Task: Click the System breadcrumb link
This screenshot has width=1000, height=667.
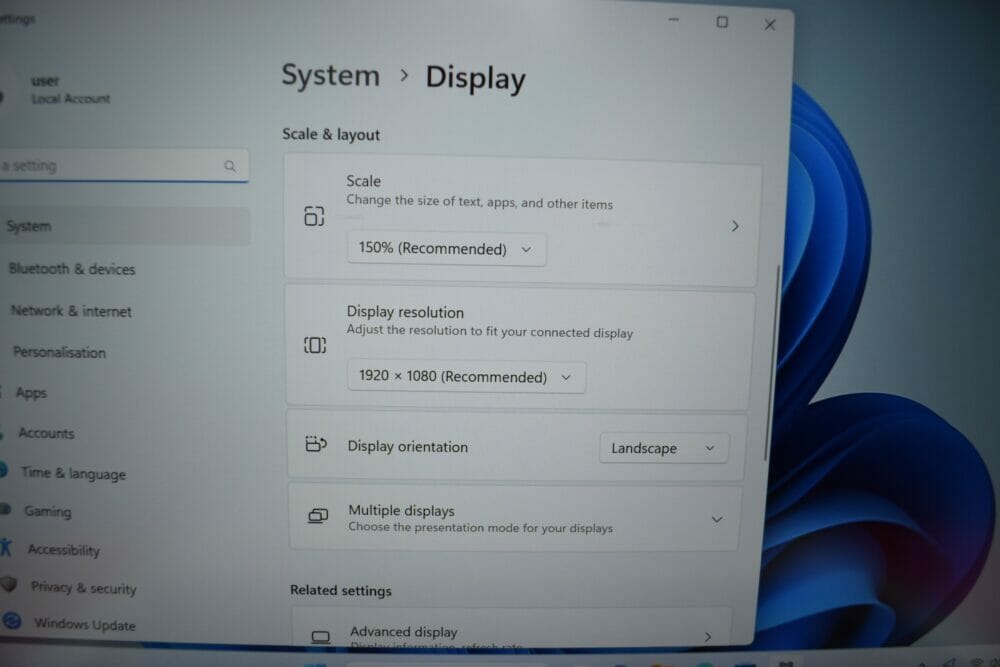Action: pos(330,76)
